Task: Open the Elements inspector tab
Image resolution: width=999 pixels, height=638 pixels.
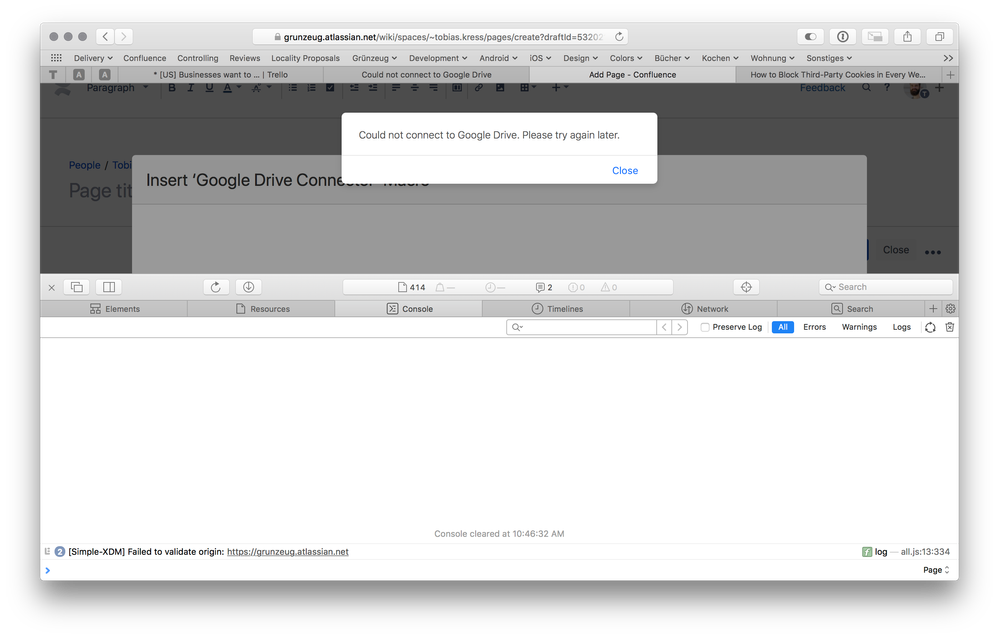Action: coord(114,308)
